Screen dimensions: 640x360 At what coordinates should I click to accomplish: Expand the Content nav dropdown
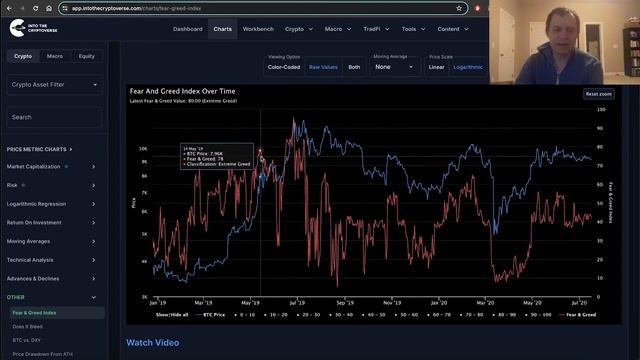[x=453, y=29]
